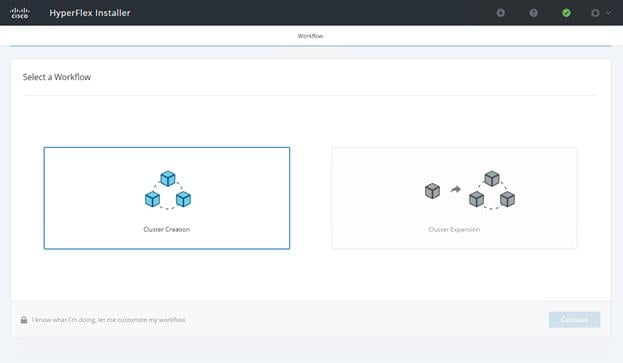Image resolution: width=623 pixels, height=363 pixels.
Task: Click the 'Select a Workflow' heading
Action: click(x=57, y=77)
